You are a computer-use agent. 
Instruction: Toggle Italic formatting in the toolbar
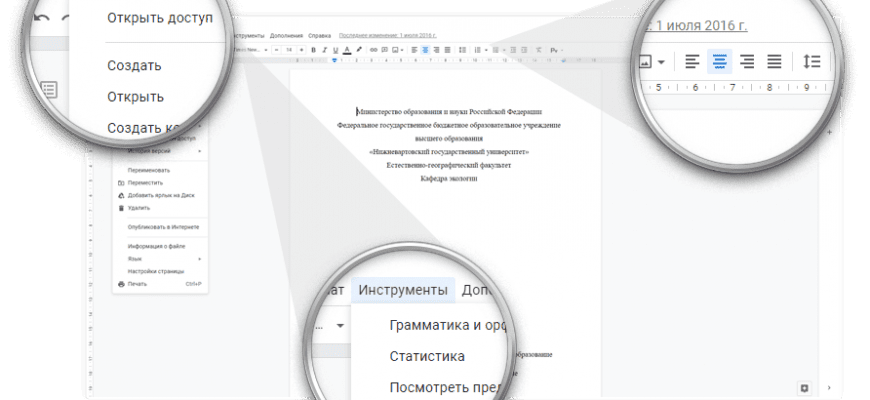(324, 50)
